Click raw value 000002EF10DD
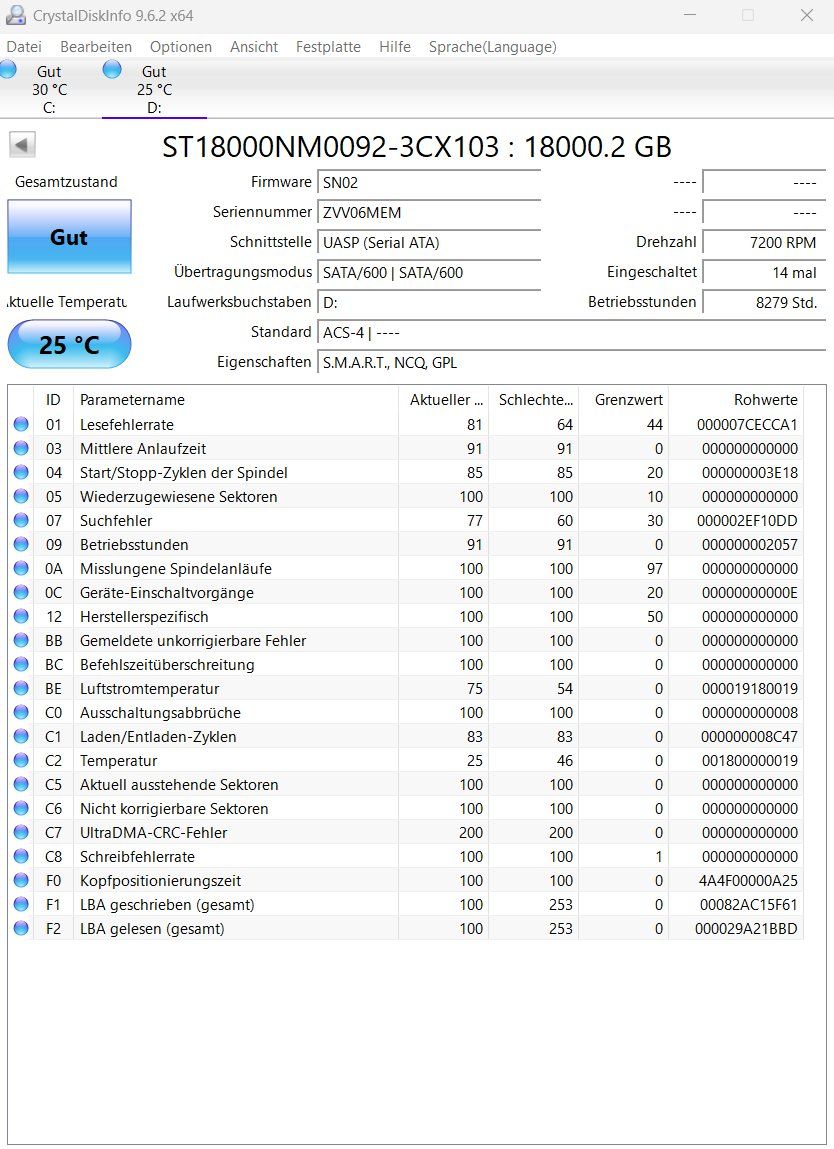The image size is (834, 1149). [747, 520]
